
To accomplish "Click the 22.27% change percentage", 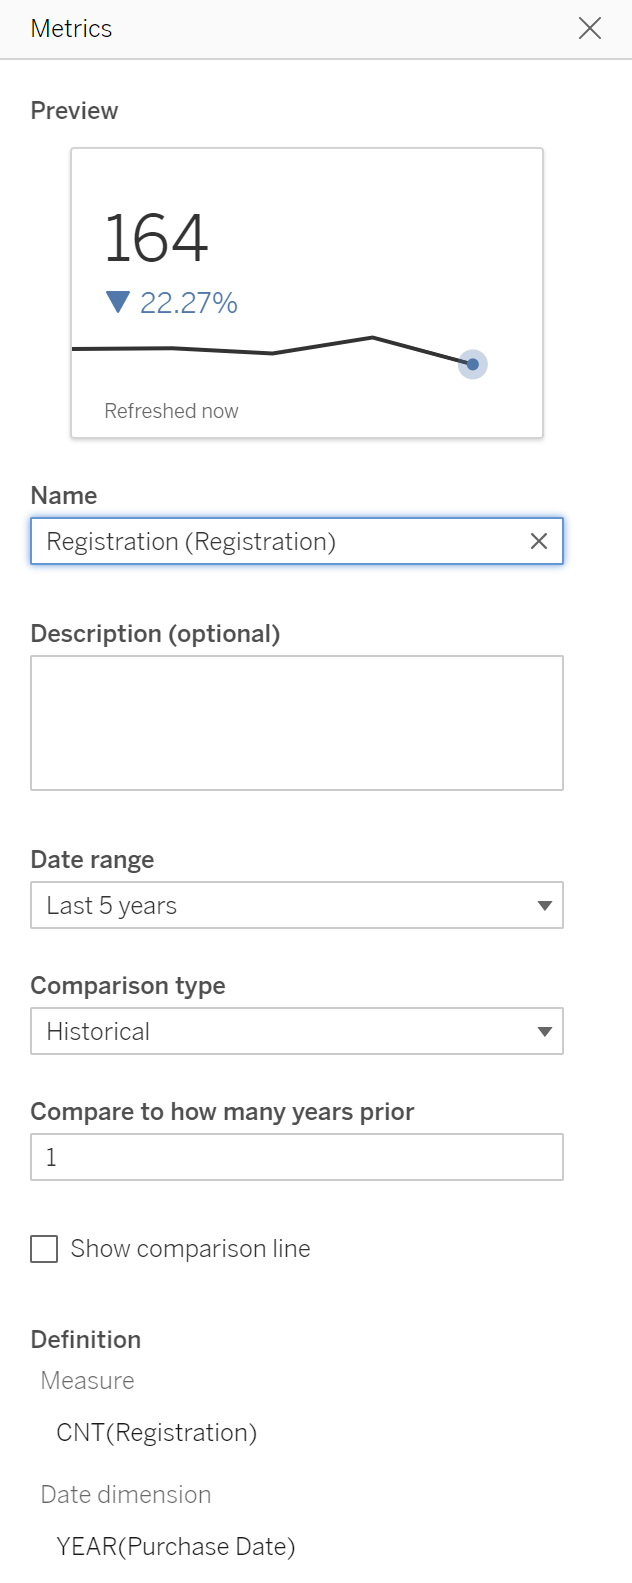I will point(189,303).
